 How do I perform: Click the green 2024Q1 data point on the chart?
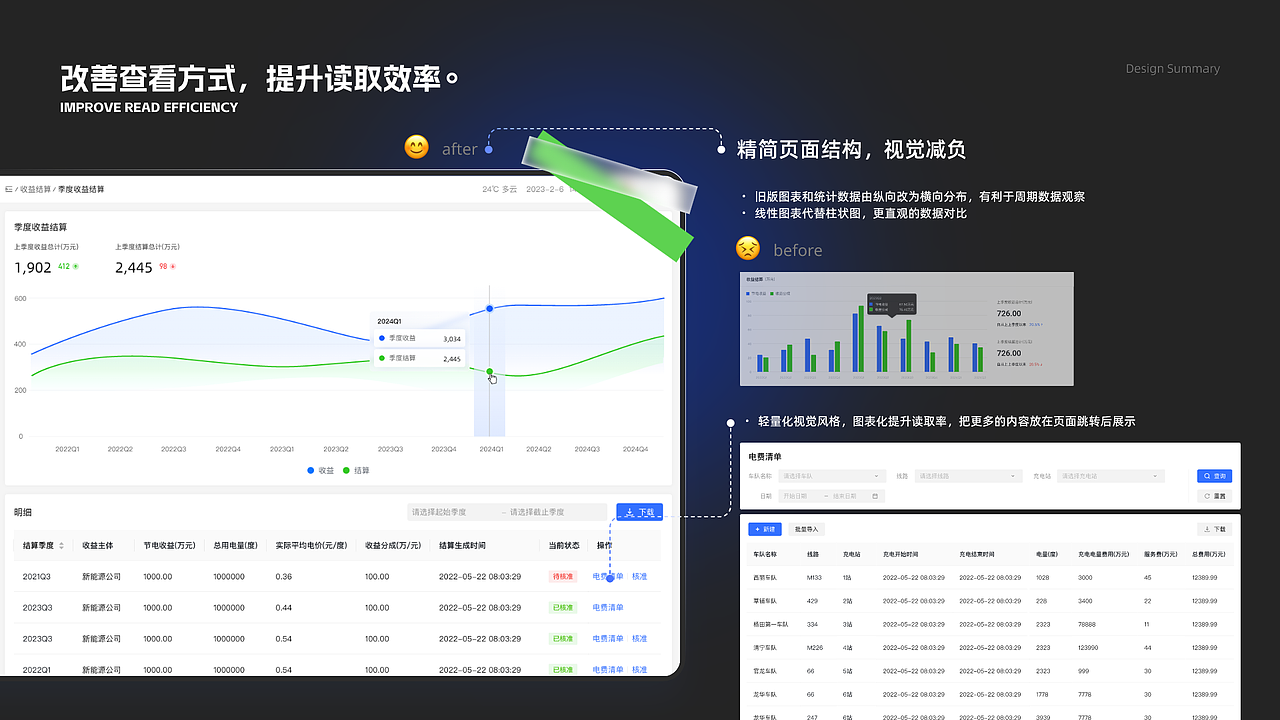pyautogui.click(x=489, y=372)
